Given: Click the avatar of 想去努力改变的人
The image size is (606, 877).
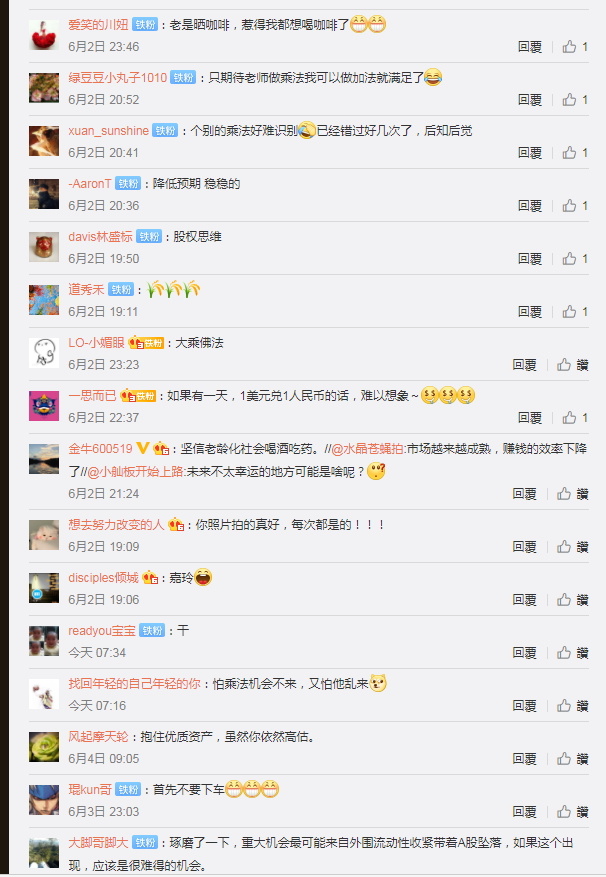Looking at the screenshot, I should [x=44, y=535].
